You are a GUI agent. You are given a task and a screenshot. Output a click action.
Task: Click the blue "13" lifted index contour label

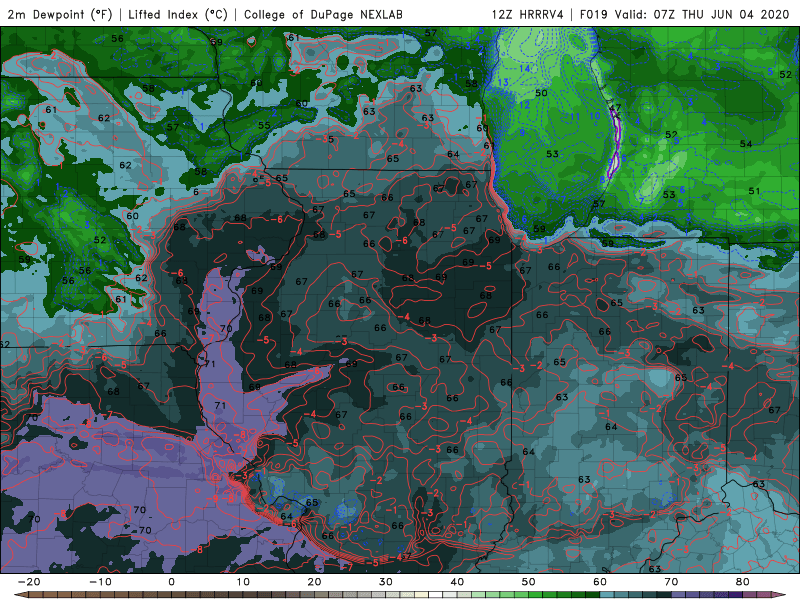[503, 82]
